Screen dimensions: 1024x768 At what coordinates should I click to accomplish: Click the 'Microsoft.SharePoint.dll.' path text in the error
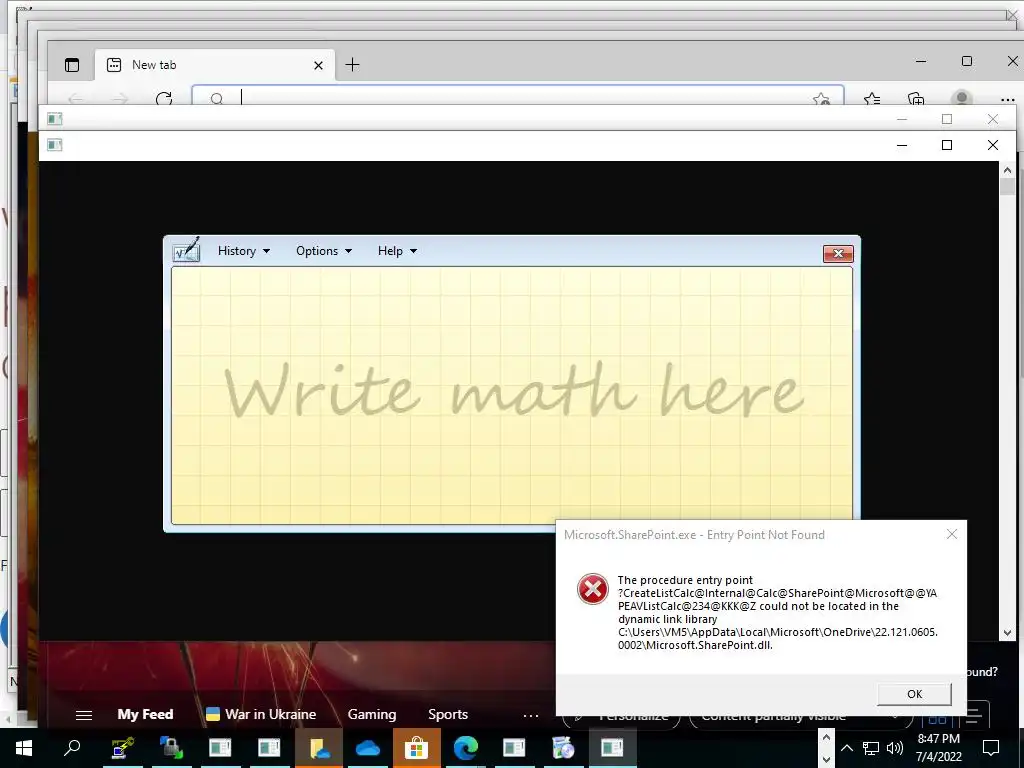pyautogui.click(x=695, y=645)
